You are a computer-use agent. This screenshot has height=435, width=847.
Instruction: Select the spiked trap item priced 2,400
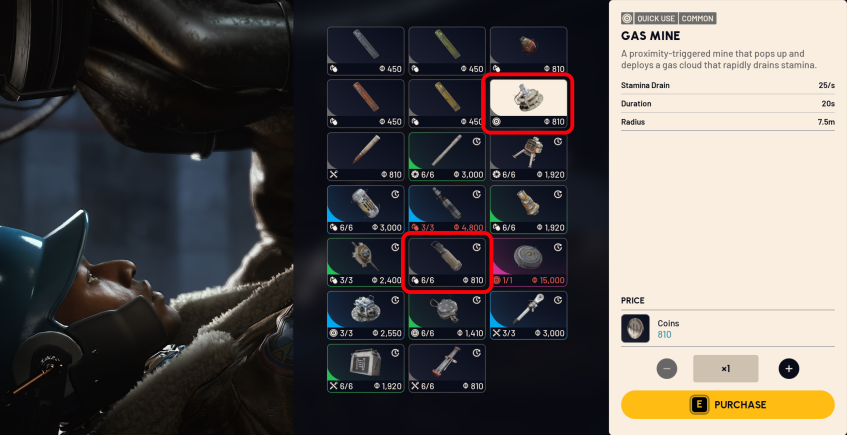coord(366,263)
